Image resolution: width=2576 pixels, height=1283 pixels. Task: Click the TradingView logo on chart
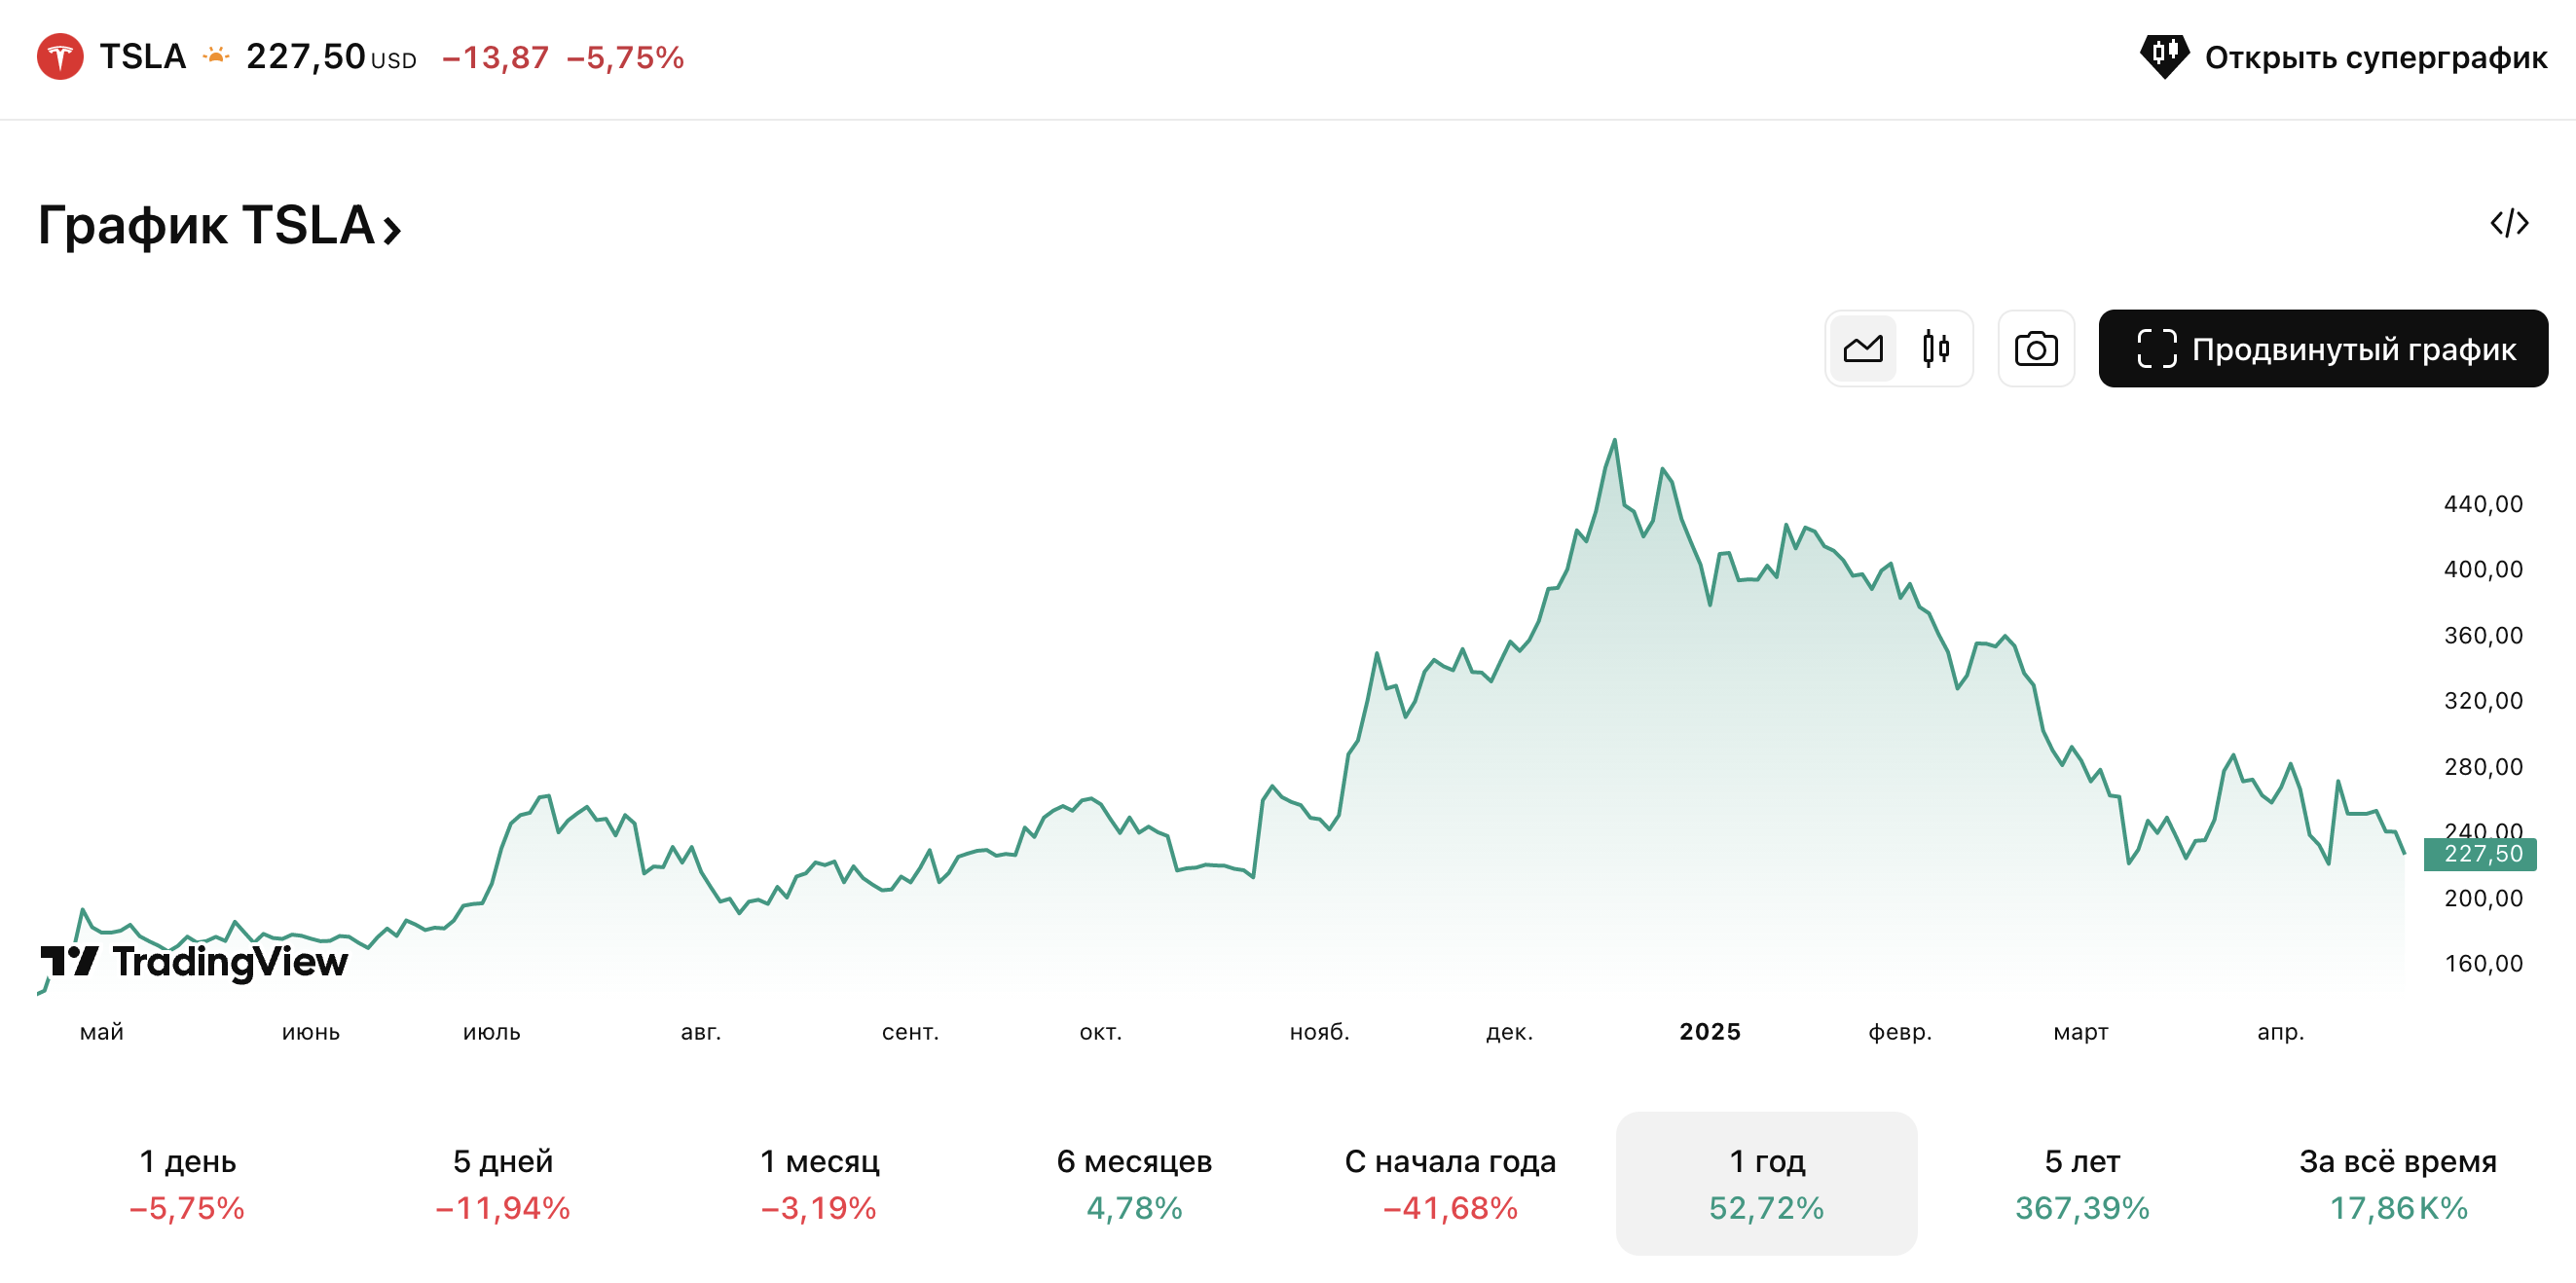point(194,962)
